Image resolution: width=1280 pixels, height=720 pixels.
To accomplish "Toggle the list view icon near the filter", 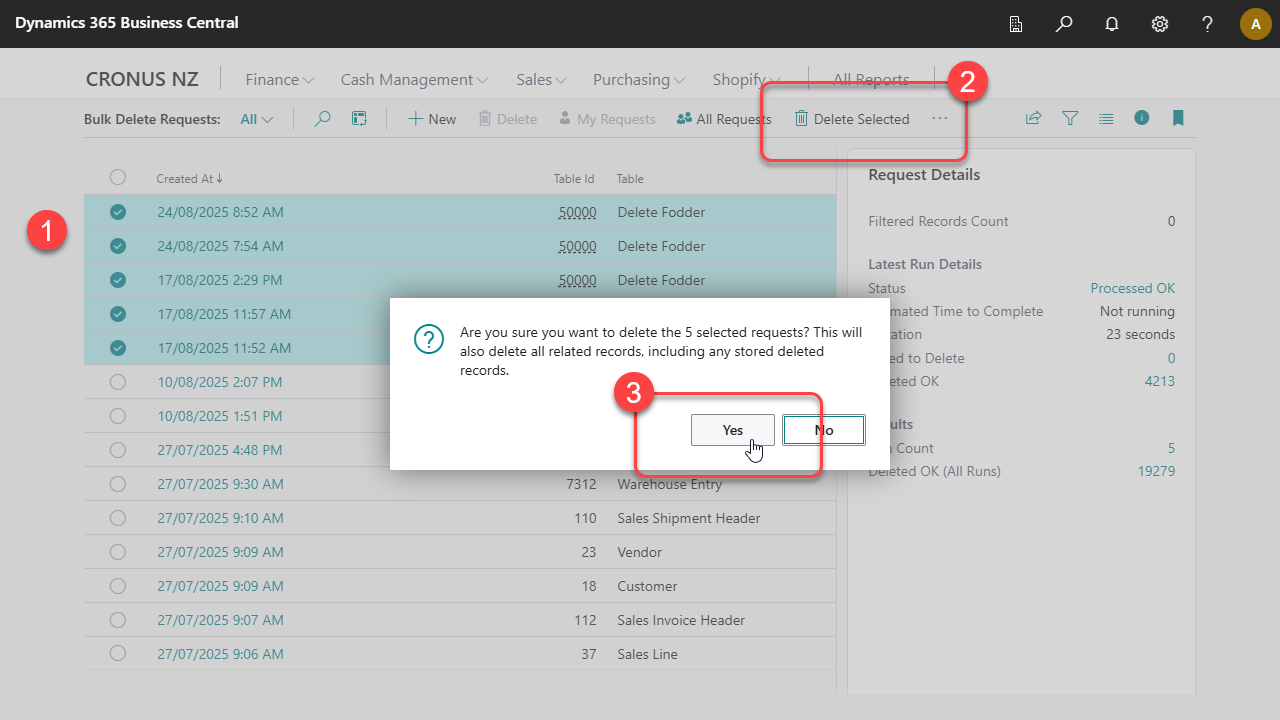I will point(1106,118).
